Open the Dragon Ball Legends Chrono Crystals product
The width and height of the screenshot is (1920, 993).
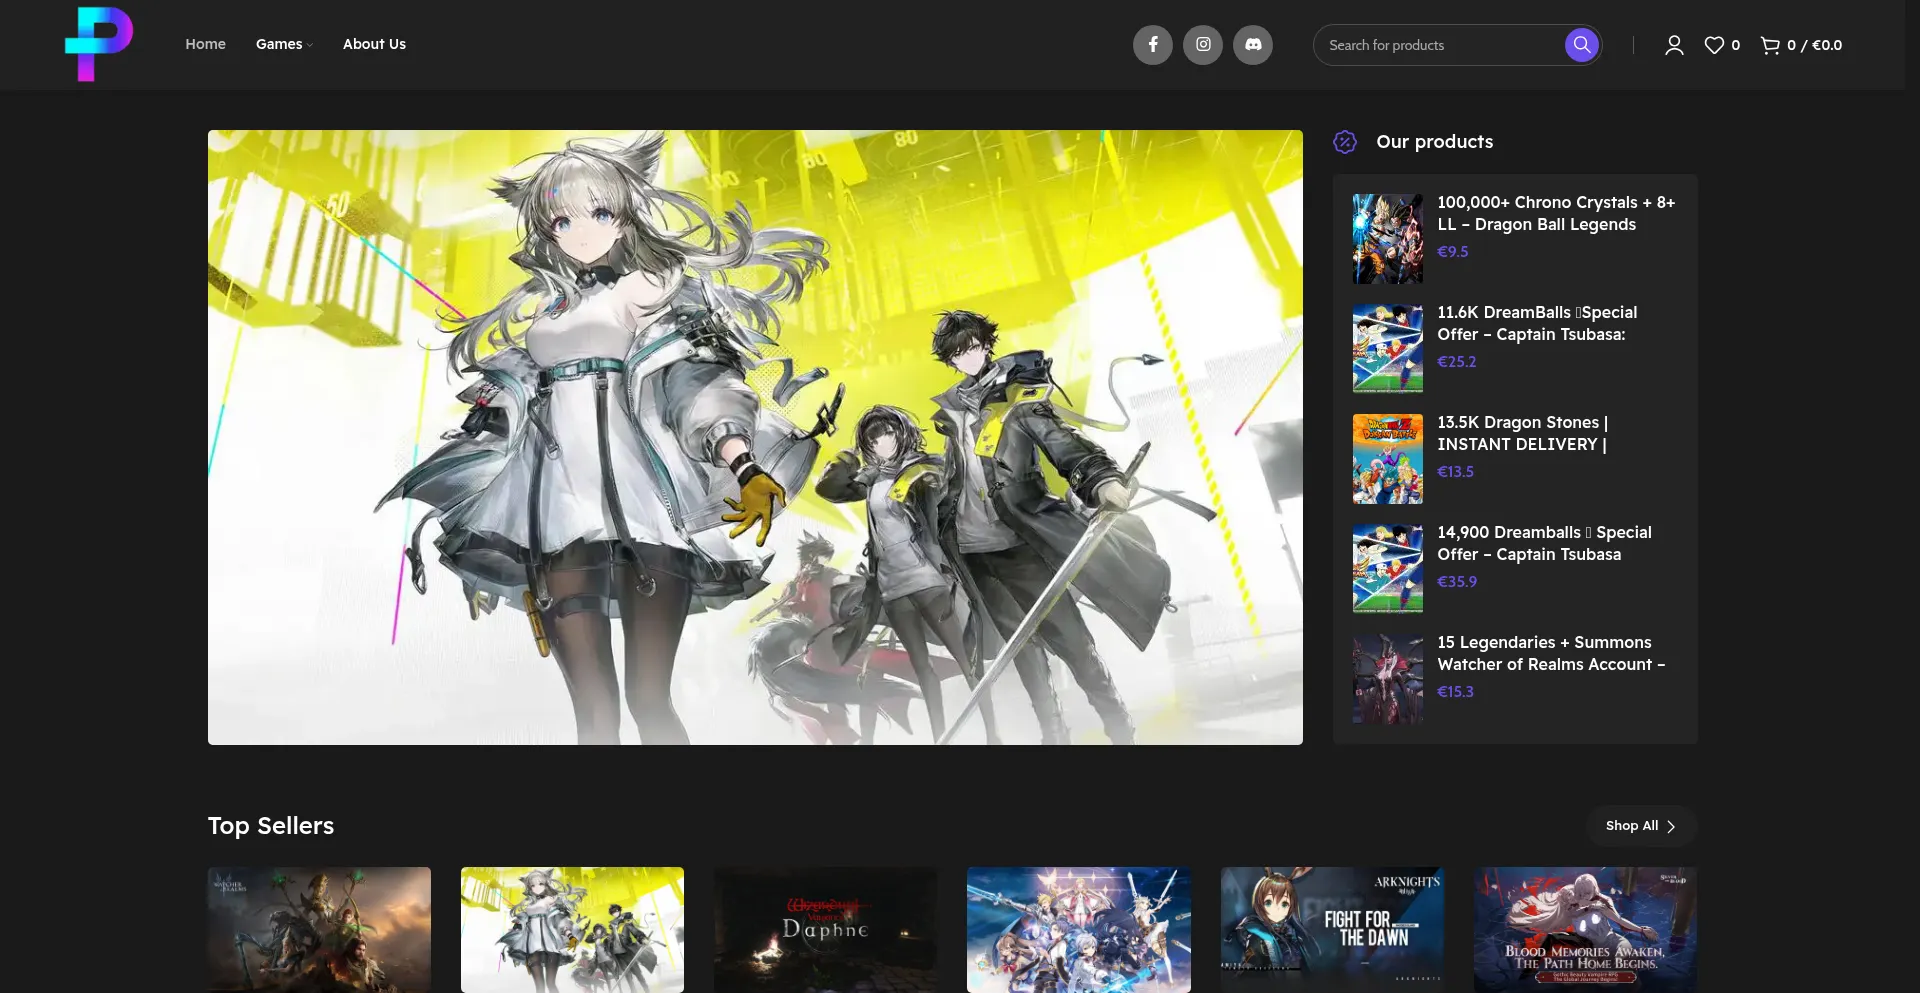tap(1556, 213)
